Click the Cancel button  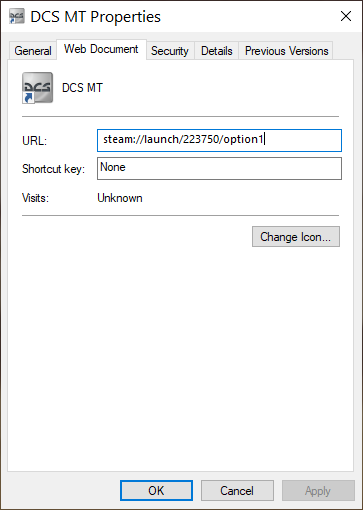(237, 490)
